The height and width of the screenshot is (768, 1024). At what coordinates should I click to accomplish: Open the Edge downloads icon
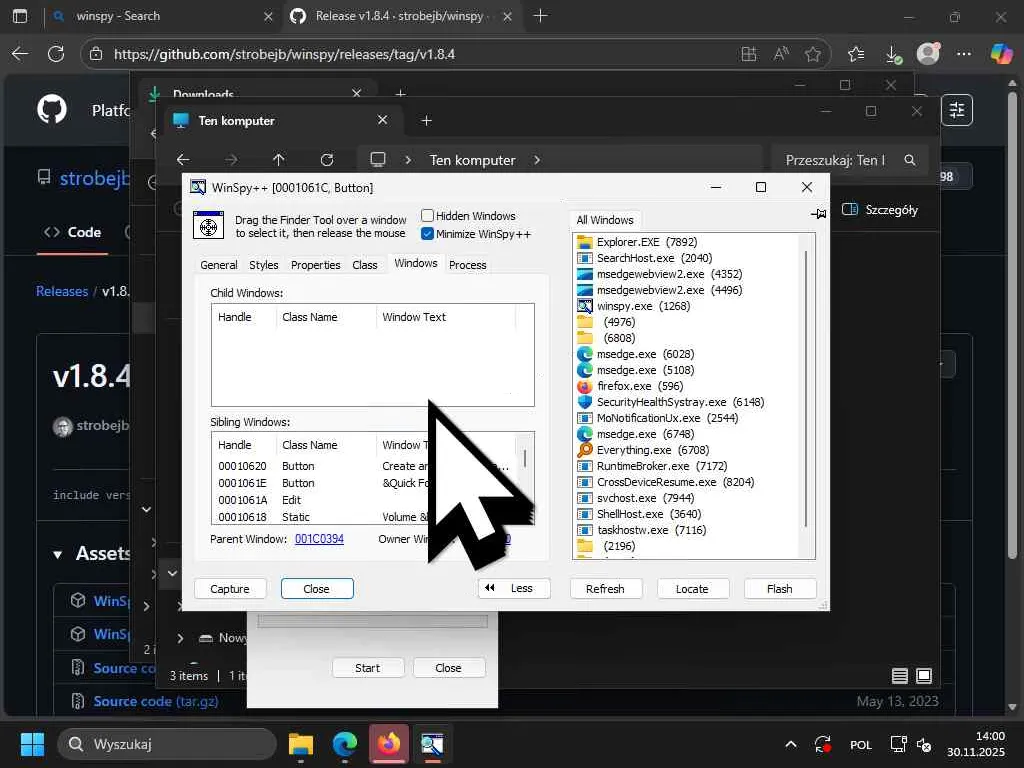[x=893, y=54]
